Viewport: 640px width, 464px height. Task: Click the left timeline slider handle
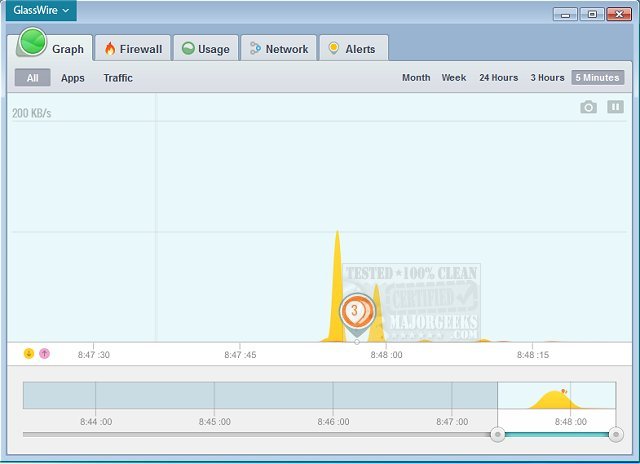pos(497,434)
